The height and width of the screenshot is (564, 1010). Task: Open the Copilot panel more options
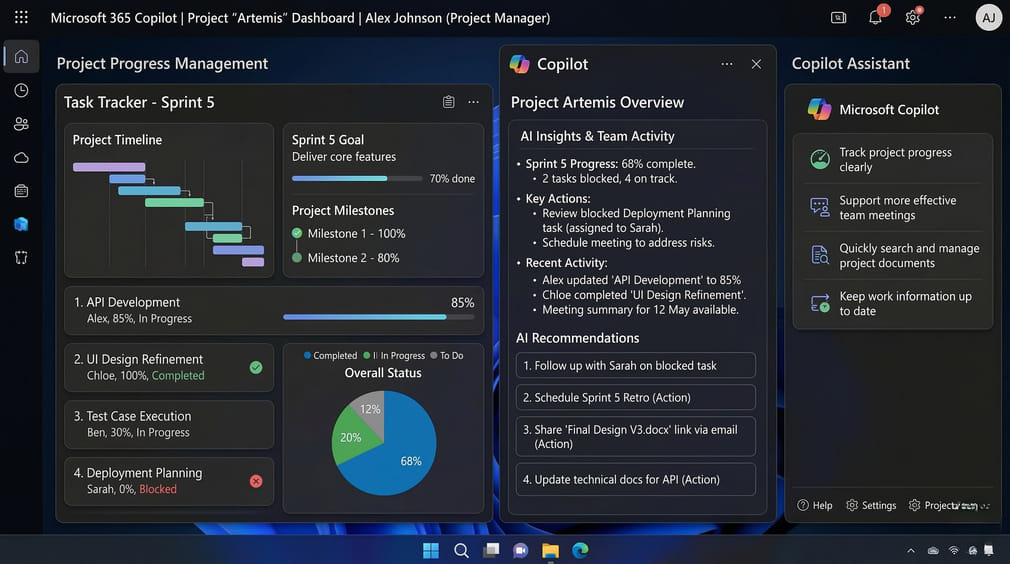click(727, 64)
